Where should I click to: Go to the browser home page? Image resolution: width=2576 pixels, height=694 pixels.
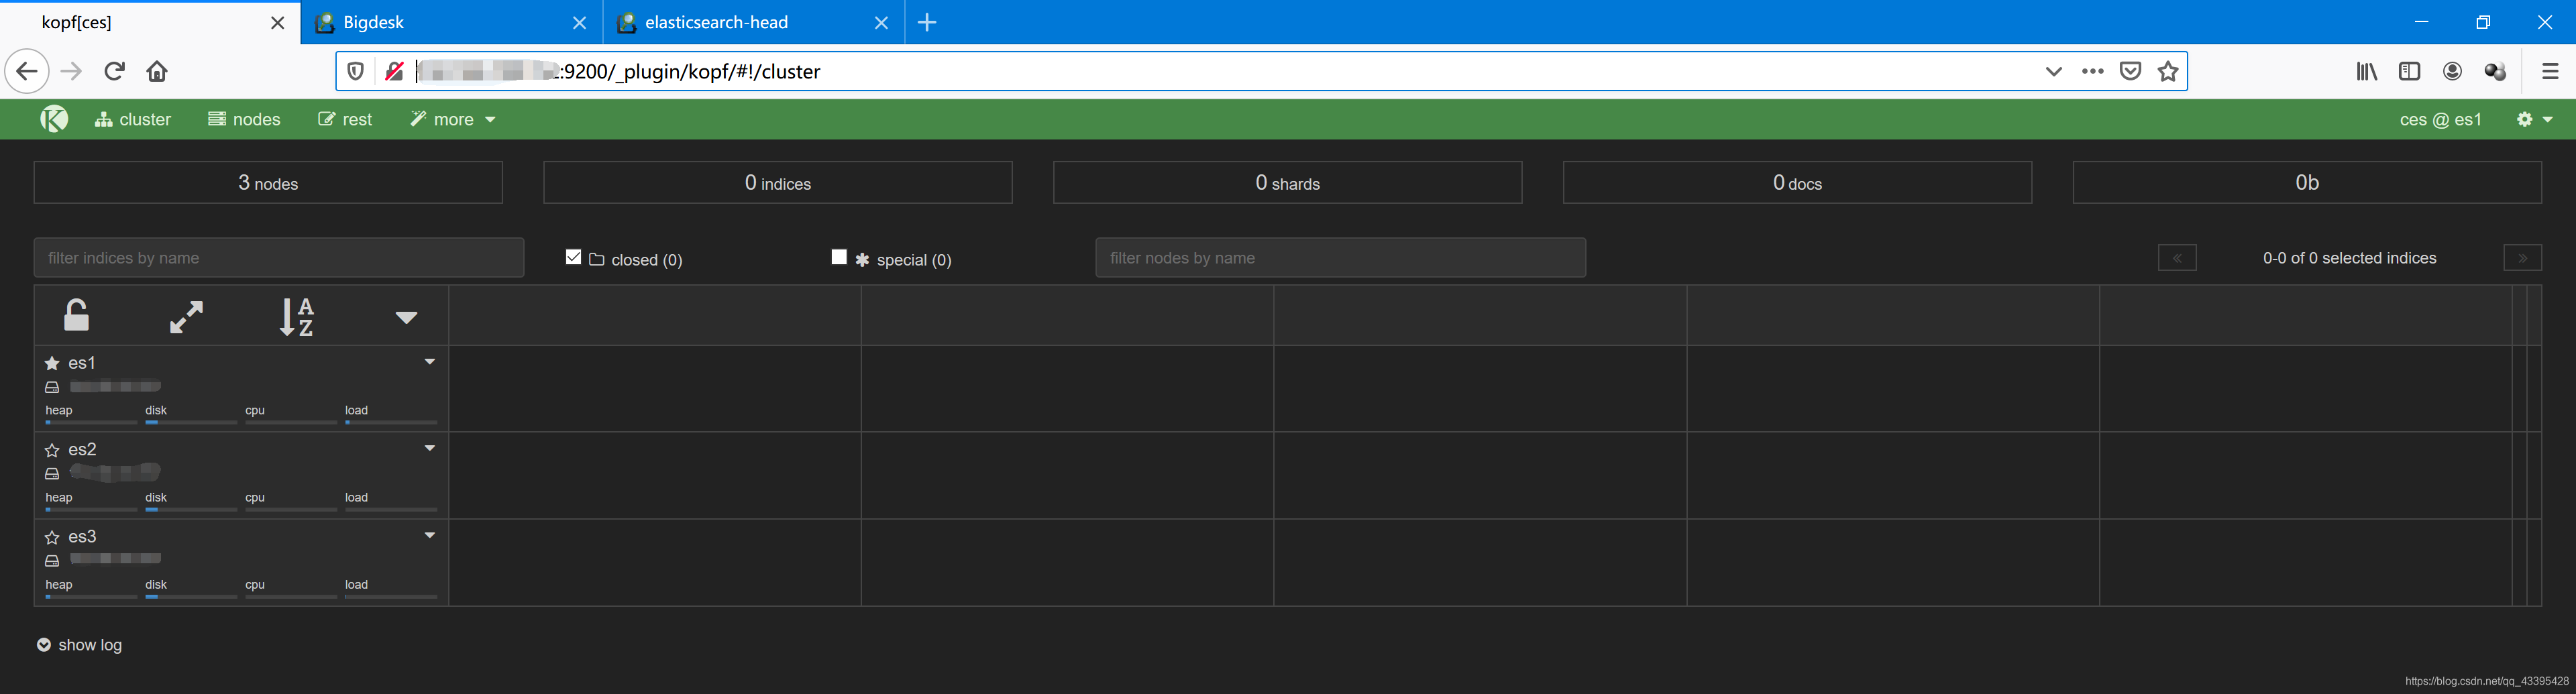point(157,71)
